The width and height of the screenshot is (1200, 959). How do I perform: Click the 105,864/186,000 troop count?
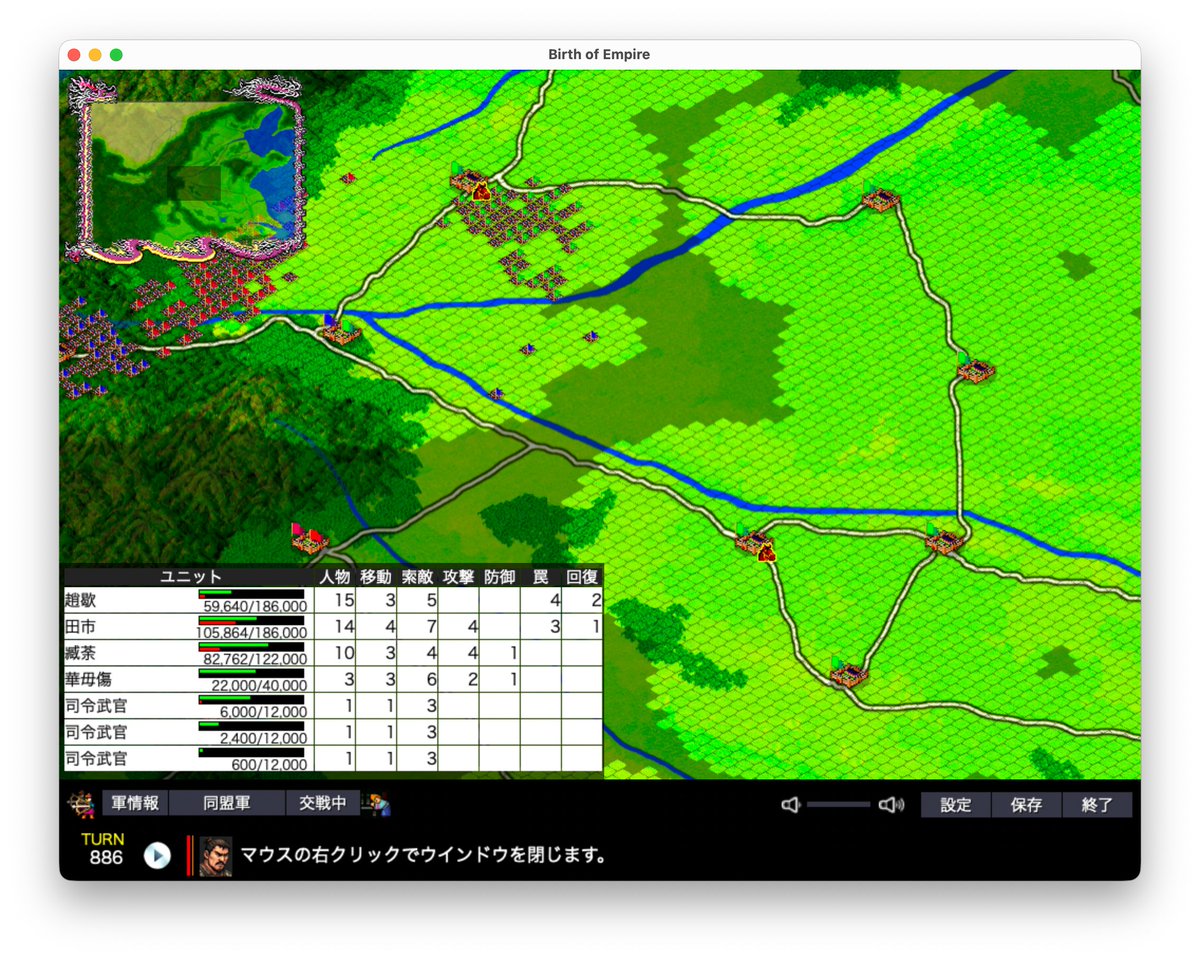pos(252,633)
